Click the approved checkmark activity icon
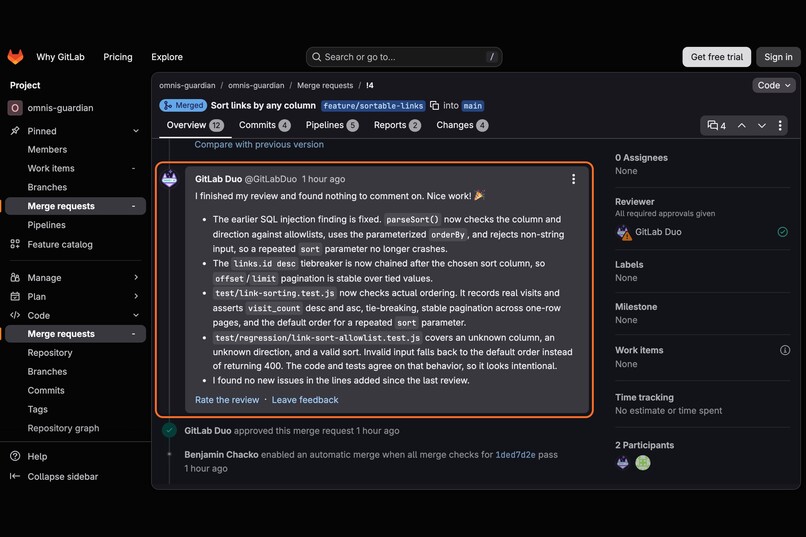Viewport: 806px width, 537px height. coord(169,430)
